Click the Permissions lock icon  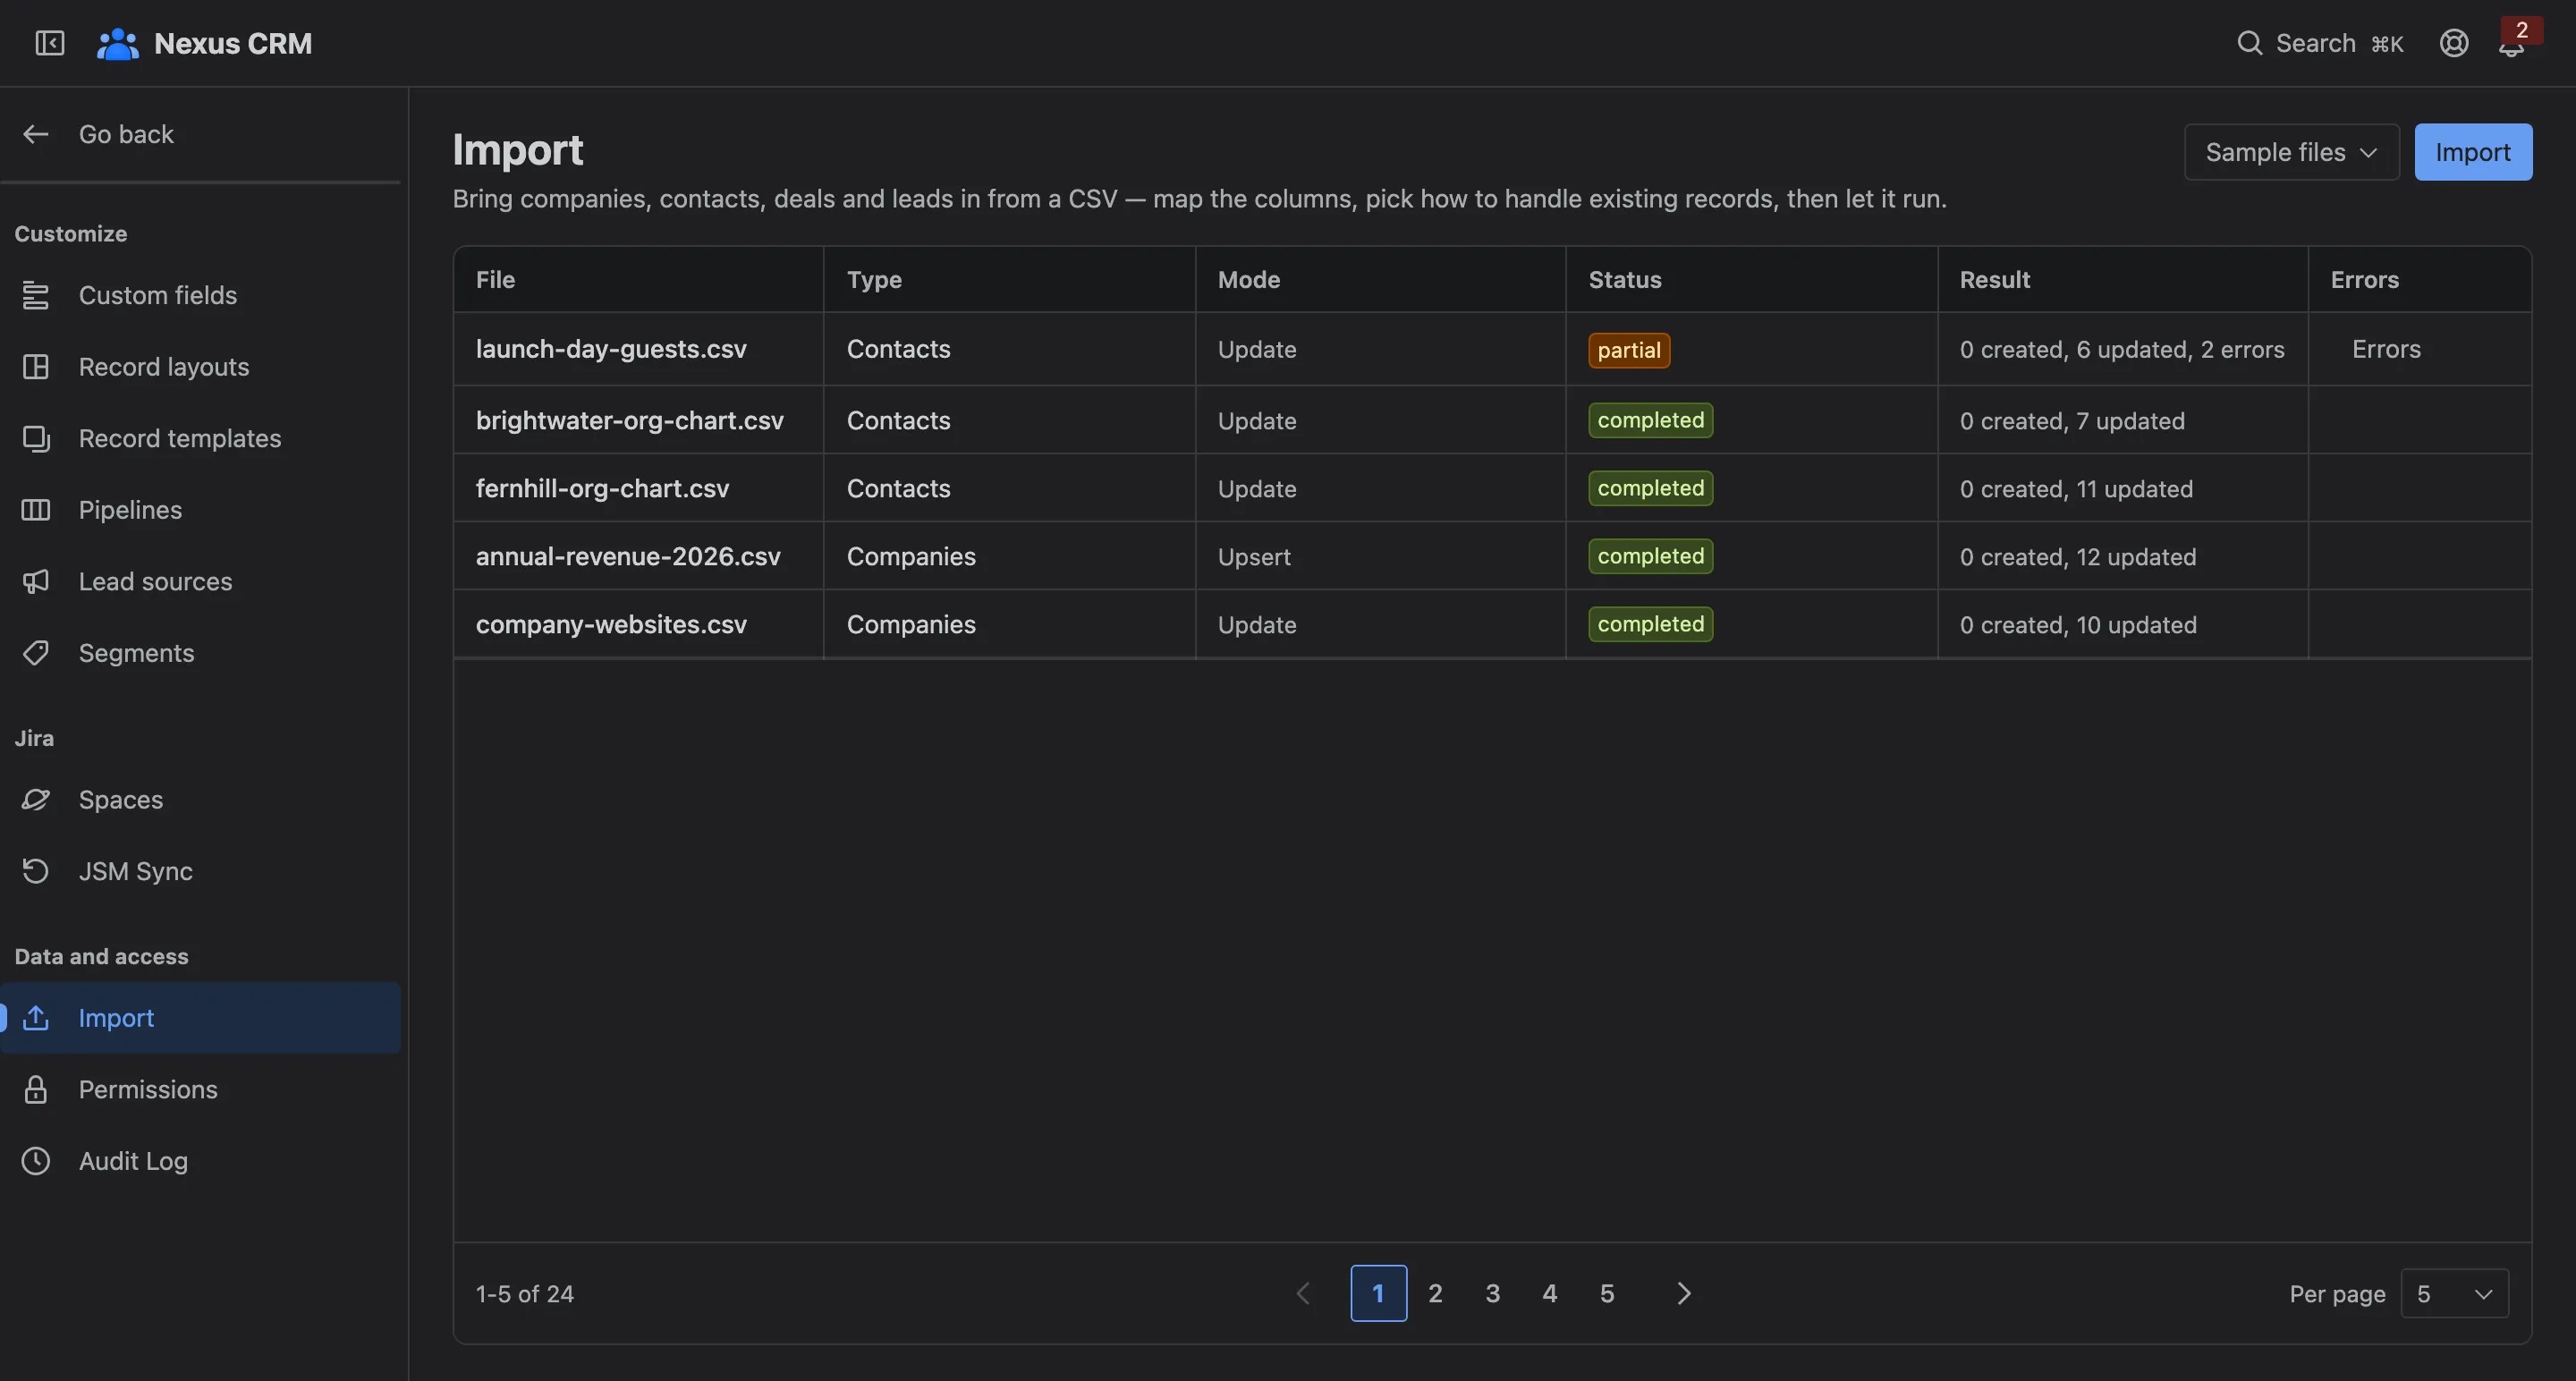pos(36,1089)
